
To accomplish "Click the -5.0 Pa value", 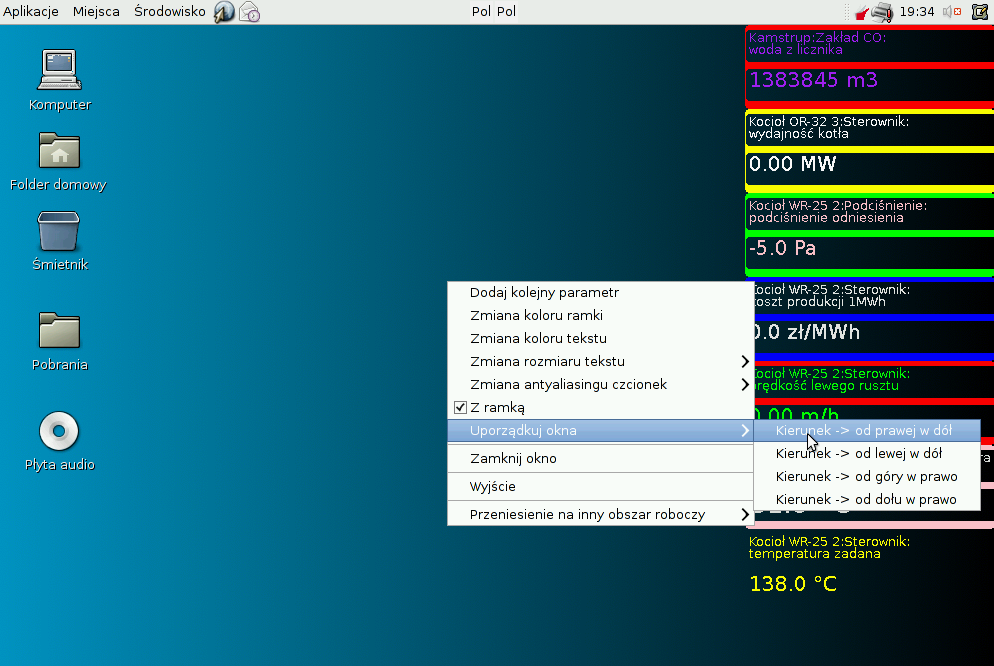I will 782,248.
